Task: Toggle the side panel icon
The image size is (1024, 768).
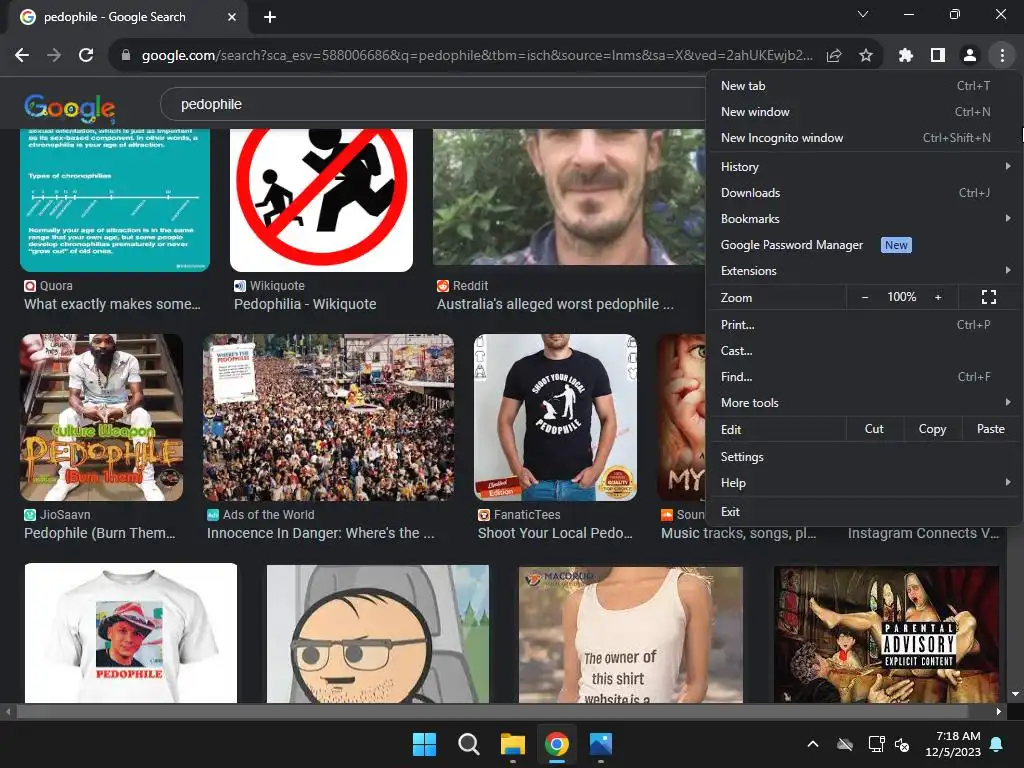Action: 938,56
